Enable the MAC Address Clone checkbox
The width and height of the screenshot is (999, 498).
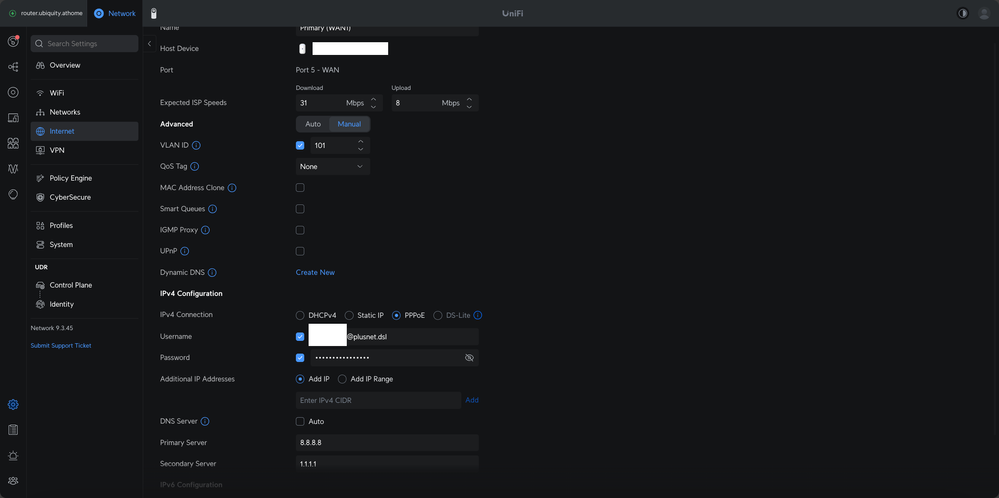tap(300, 188)
